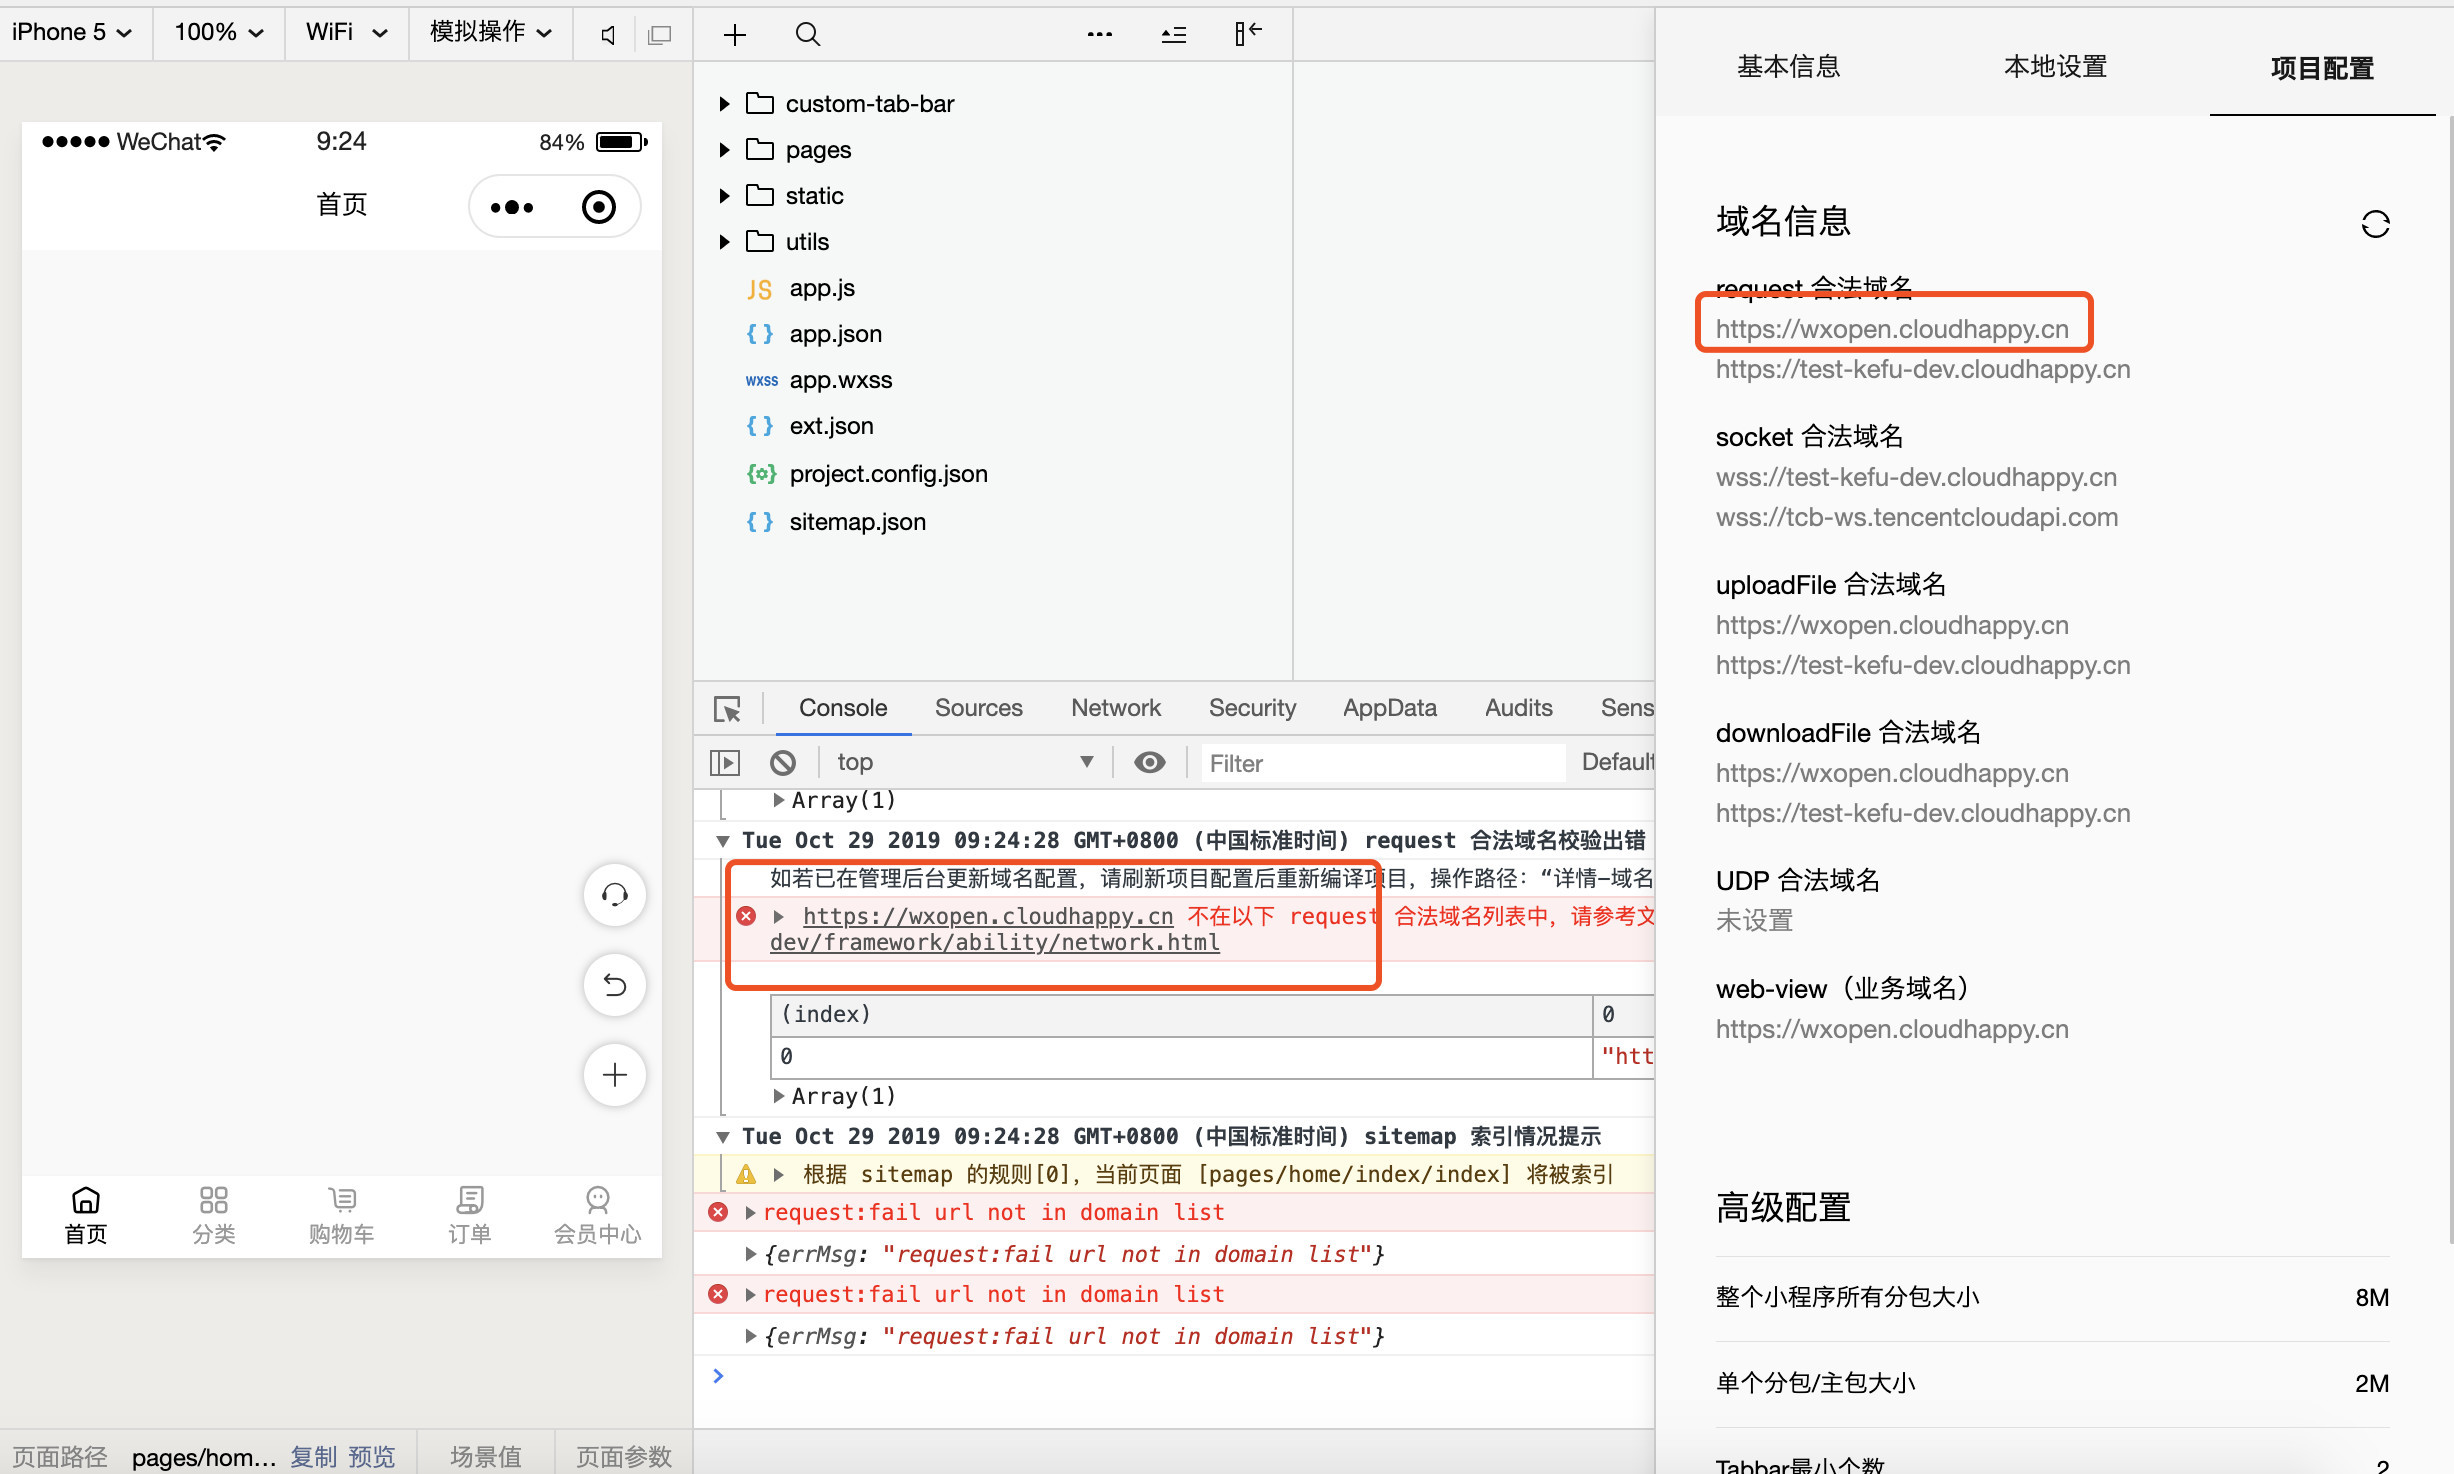
Task: Collapse the file tree panel icon
Action: point(1247,35)
